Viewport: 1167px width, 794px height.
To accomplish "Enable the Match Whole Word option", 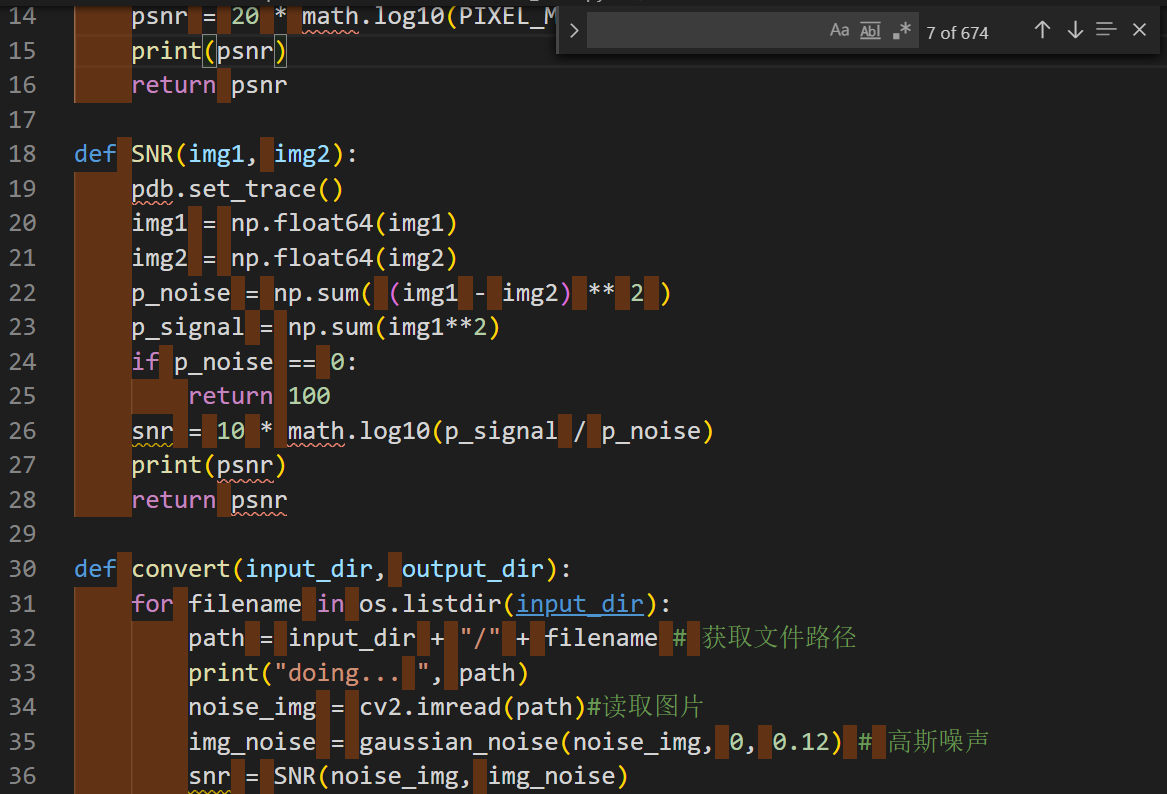I will click(x=869, y=30).
